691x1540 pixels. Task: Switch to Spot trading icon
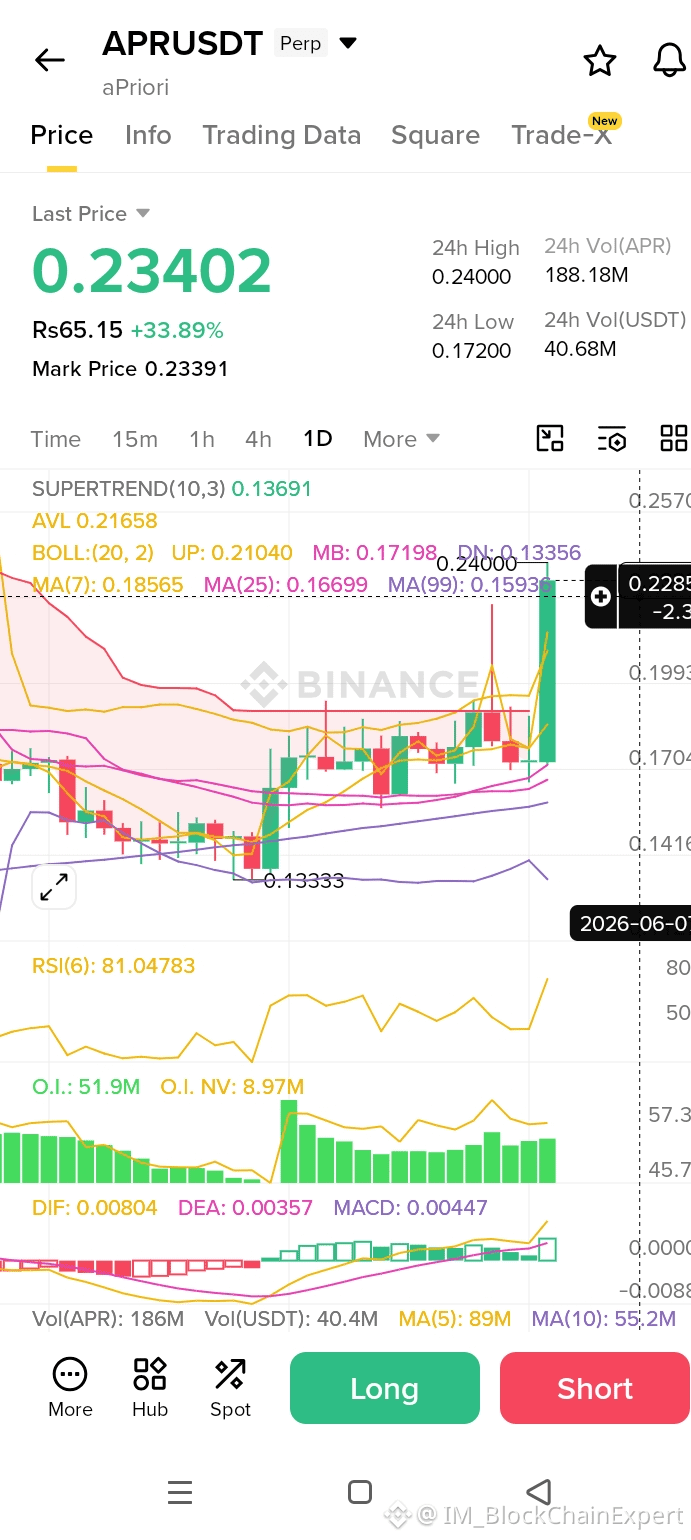[x=230, y=1387]
